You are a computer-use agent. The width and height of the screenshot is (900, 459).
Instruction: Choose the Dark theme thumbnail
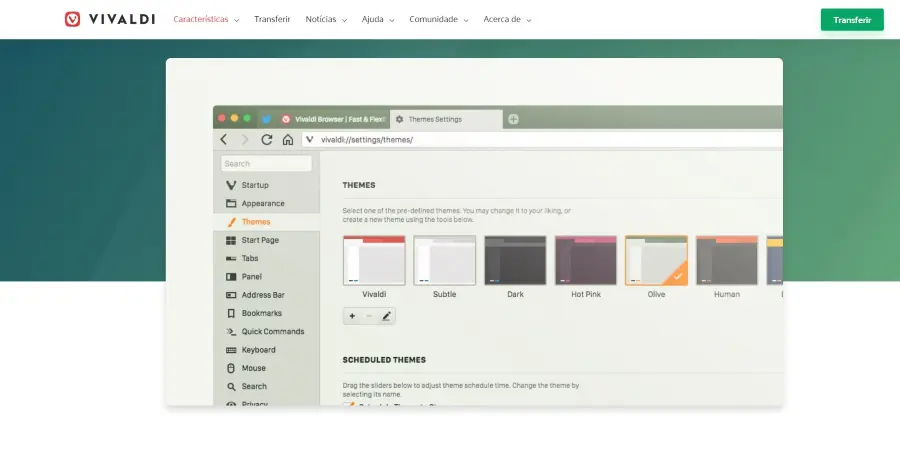tap(515, 260)
